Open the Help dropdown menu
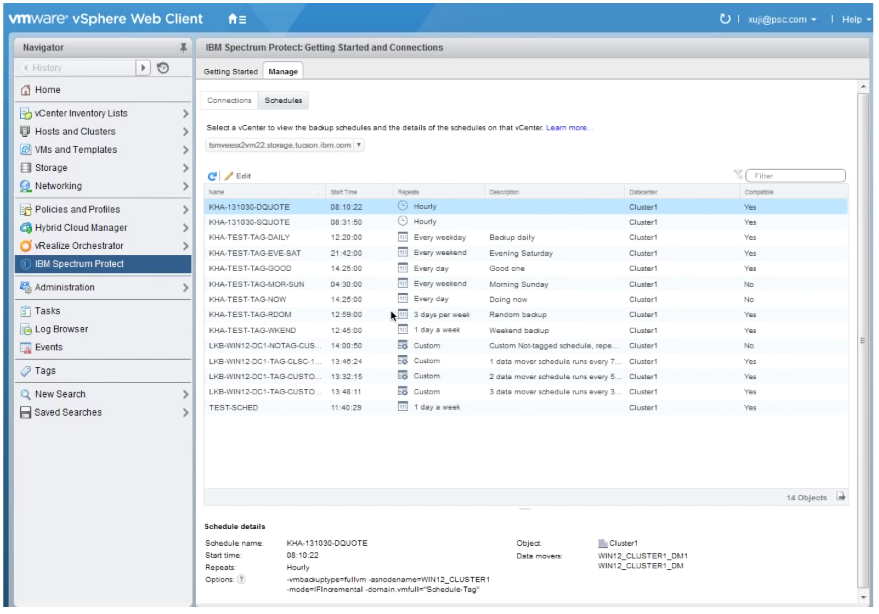The width and height of the screenshot is (879, 614). click(857, 19)
